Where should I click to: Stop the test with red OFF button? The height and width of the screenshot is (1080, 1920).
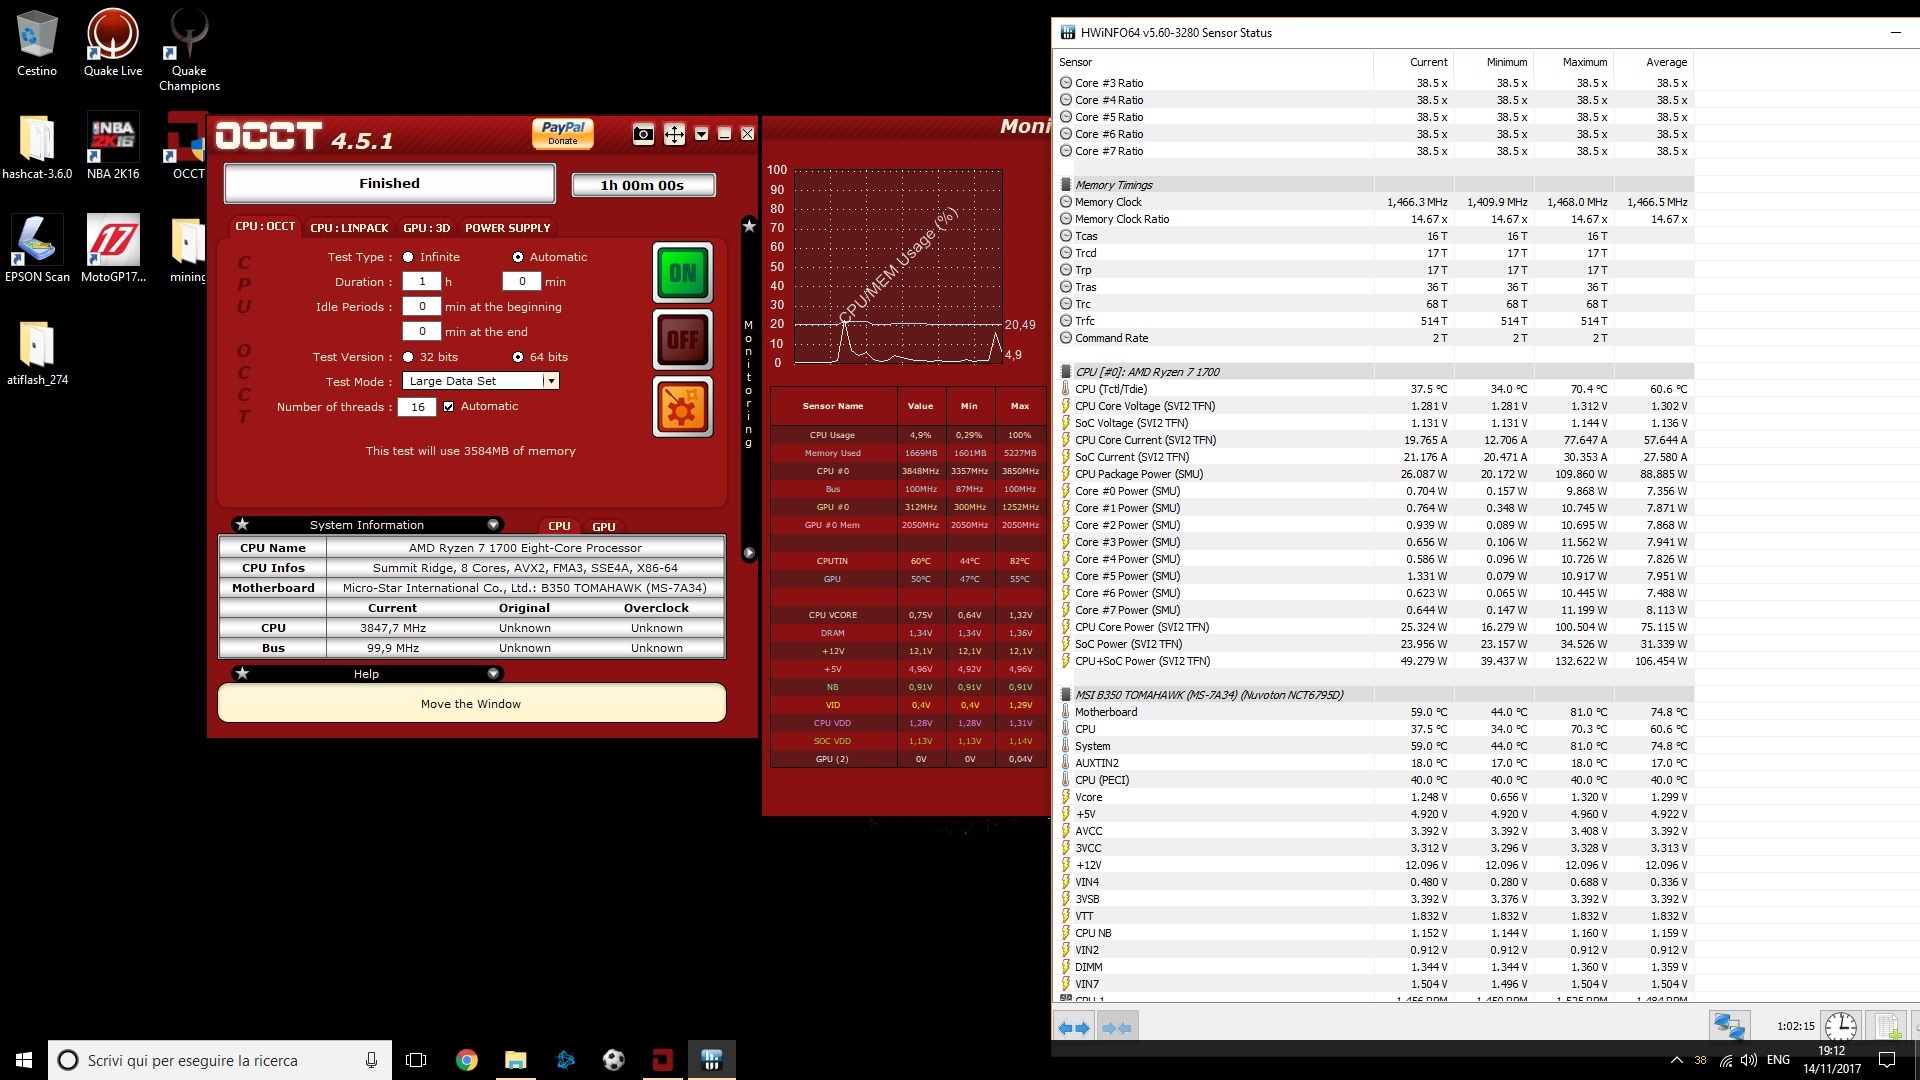pos(683,340)
